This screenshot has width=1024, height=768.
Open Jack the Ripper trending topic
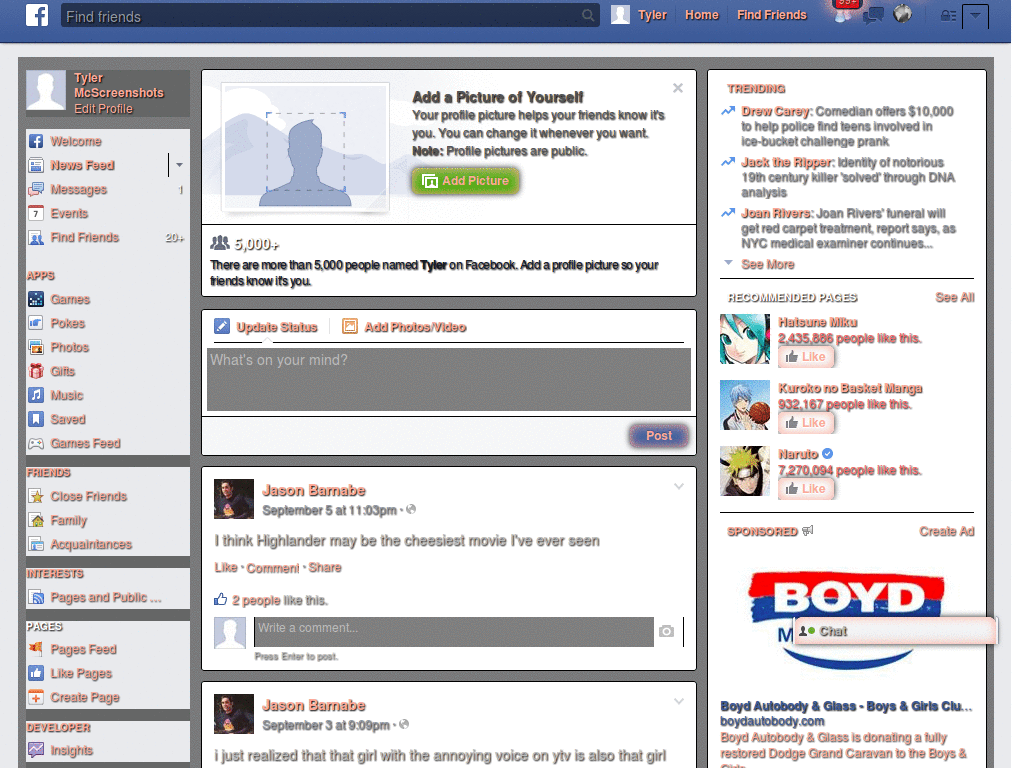tap(787, 162)
